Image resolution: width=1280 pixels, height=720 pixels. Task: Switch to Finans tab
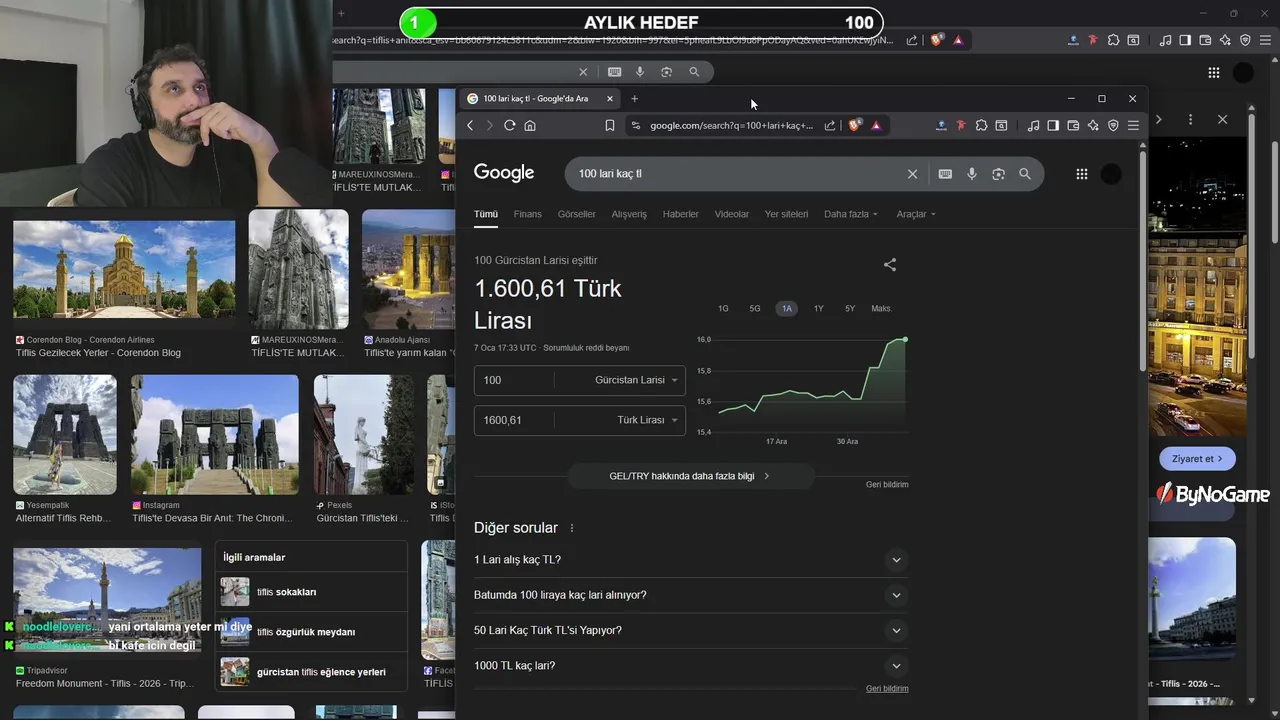[527, 214]
